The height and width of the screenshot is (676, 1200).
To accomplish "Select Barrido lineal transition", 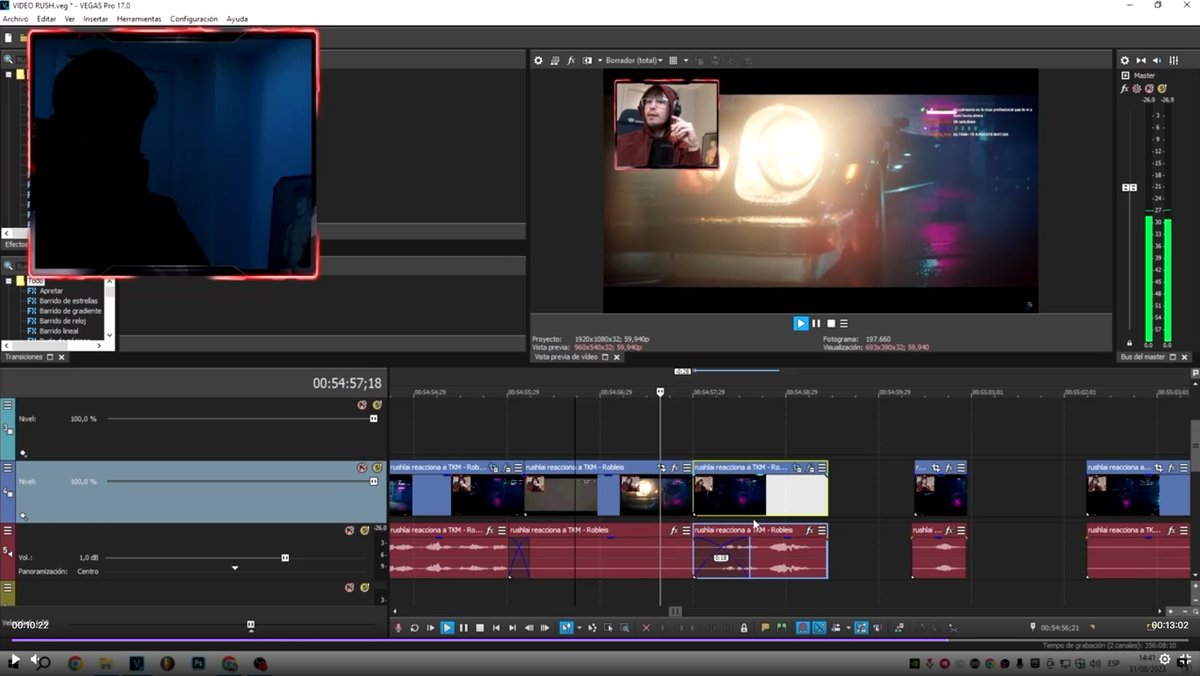I will (58, 331).
